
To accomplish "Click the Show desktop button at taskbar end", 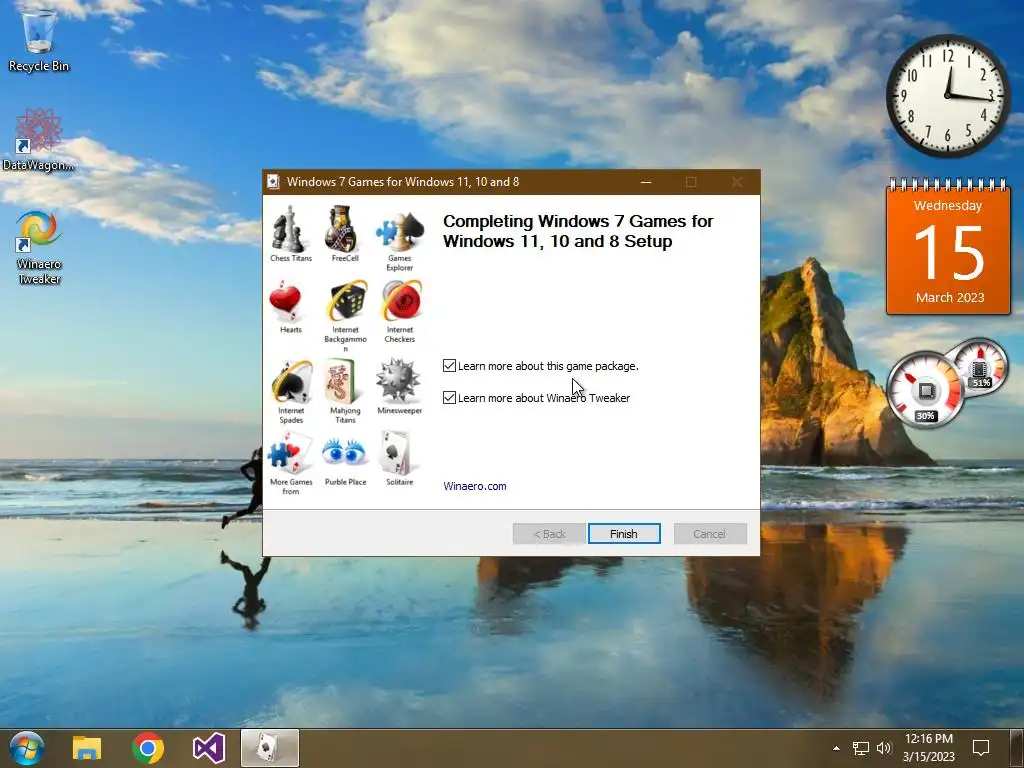I will click(1017, 748).
